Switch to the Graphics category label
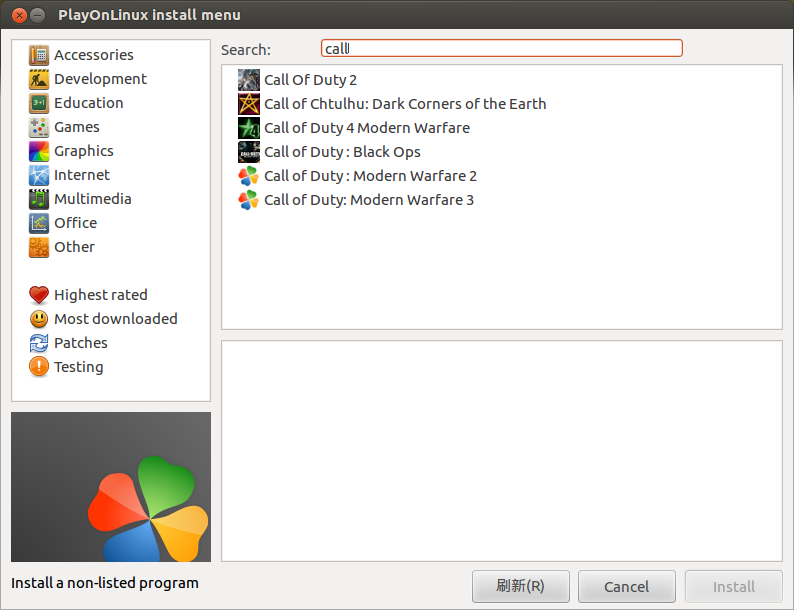 [84, 151]
